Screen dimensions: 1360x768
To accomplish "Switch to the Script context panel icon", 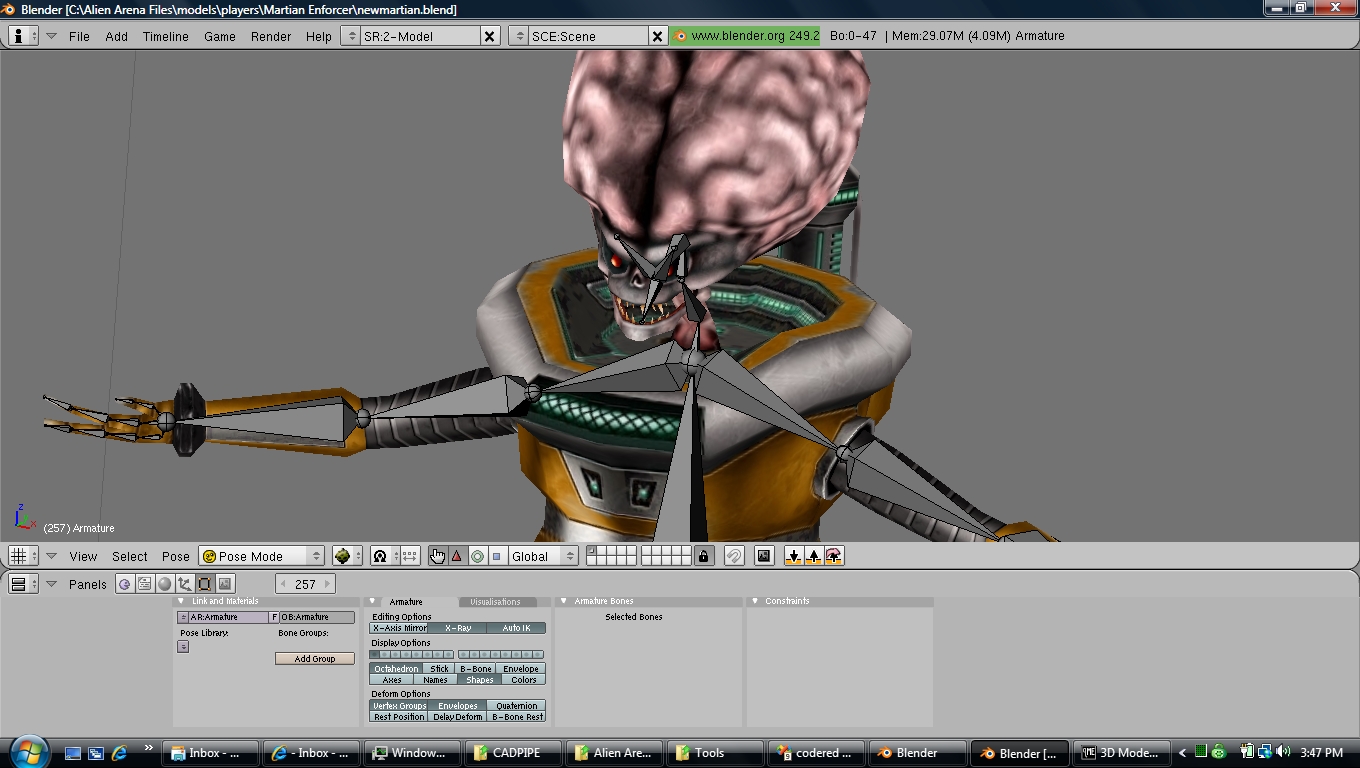I will [x=144, y=584].
